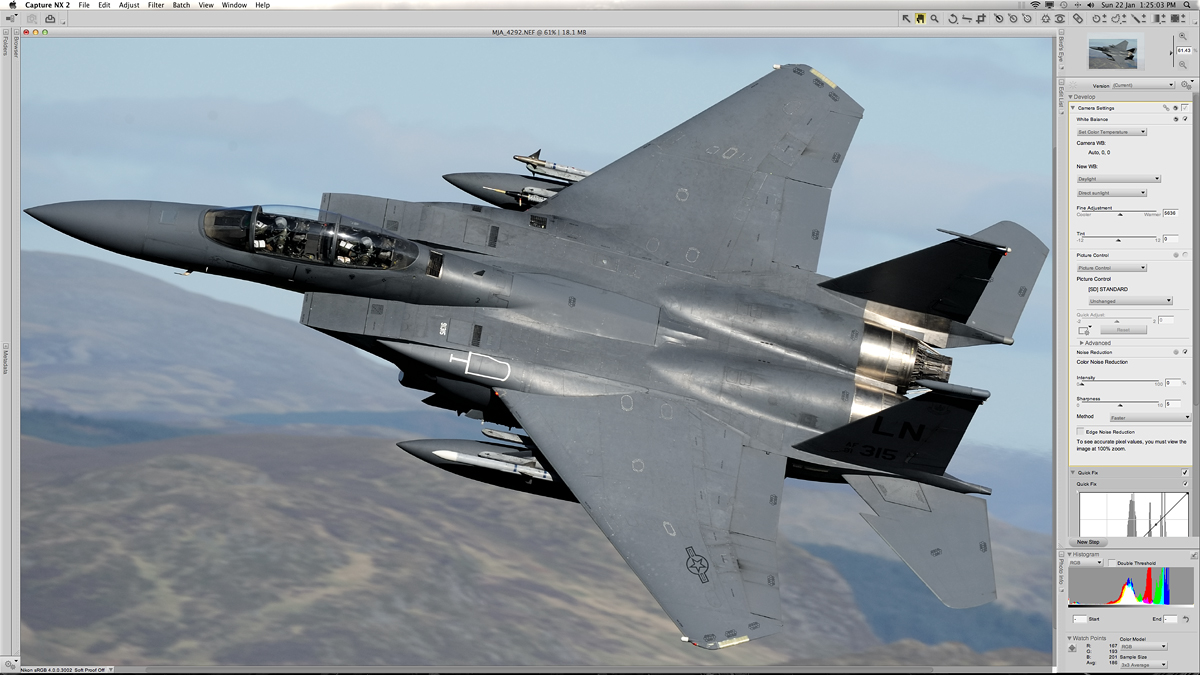Open the Unchanged picture control dropdown
The width and height of the screenshot is (1200, 675).
coord(1130,301)
